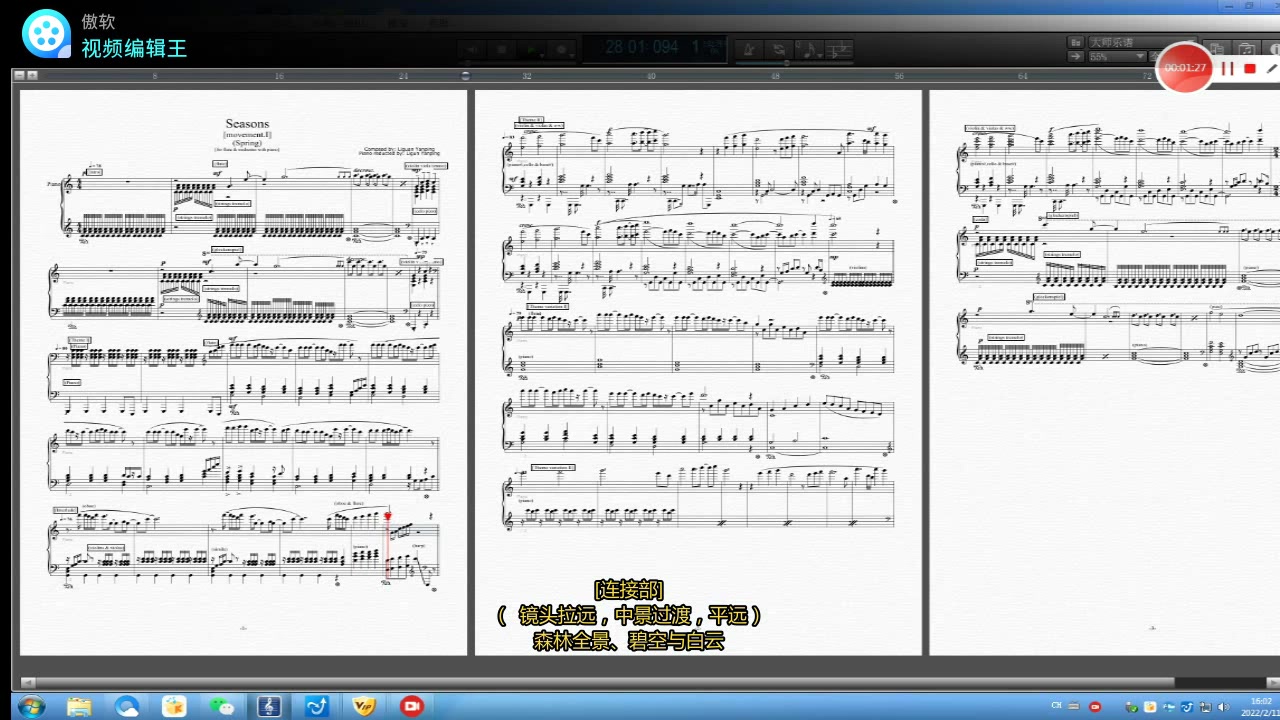
Task: Toggle the loop playback icon
Action: coord(779,49)
